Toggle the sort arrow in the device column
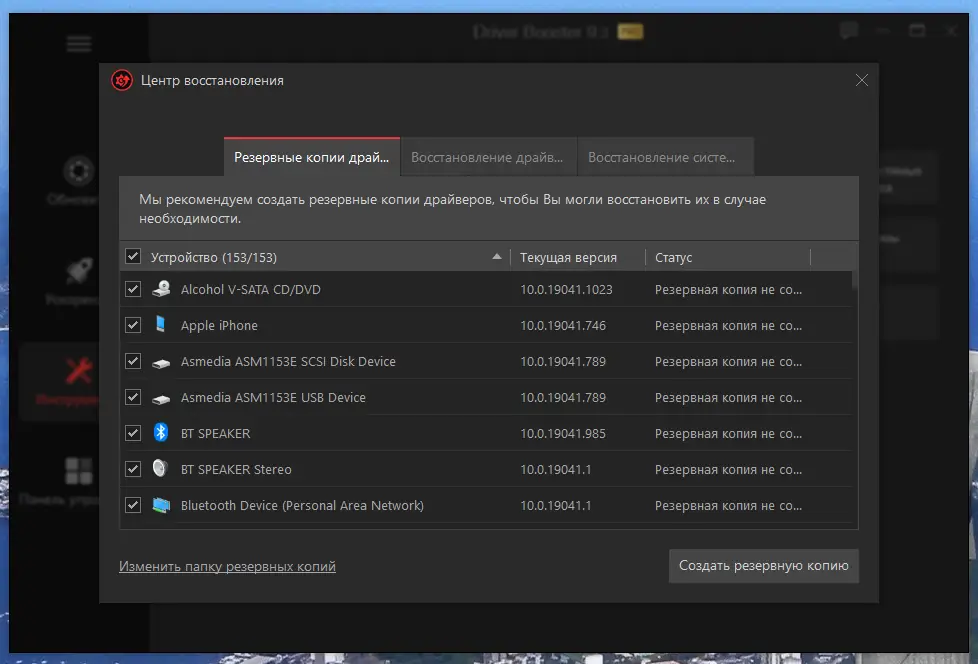This screenshot has width=978, height=664. point(496,256)
